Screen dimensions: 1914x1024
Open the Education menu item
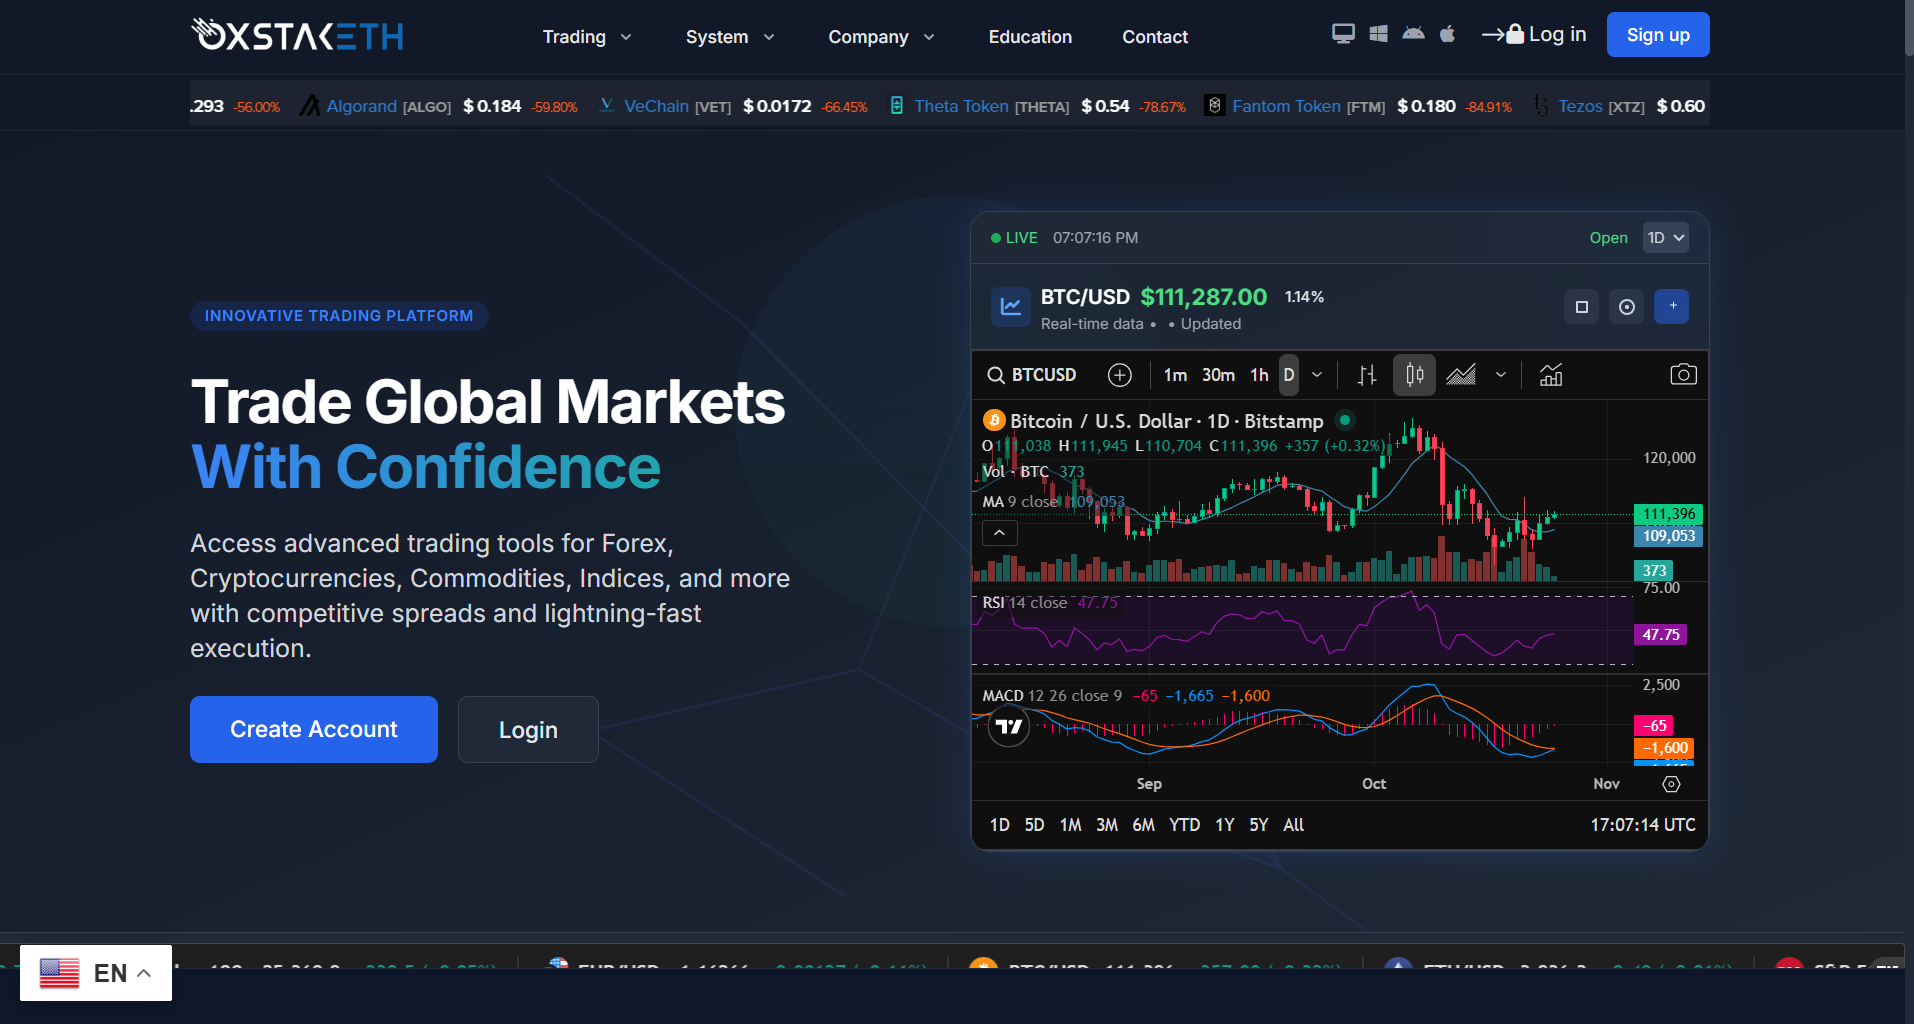1030,37
